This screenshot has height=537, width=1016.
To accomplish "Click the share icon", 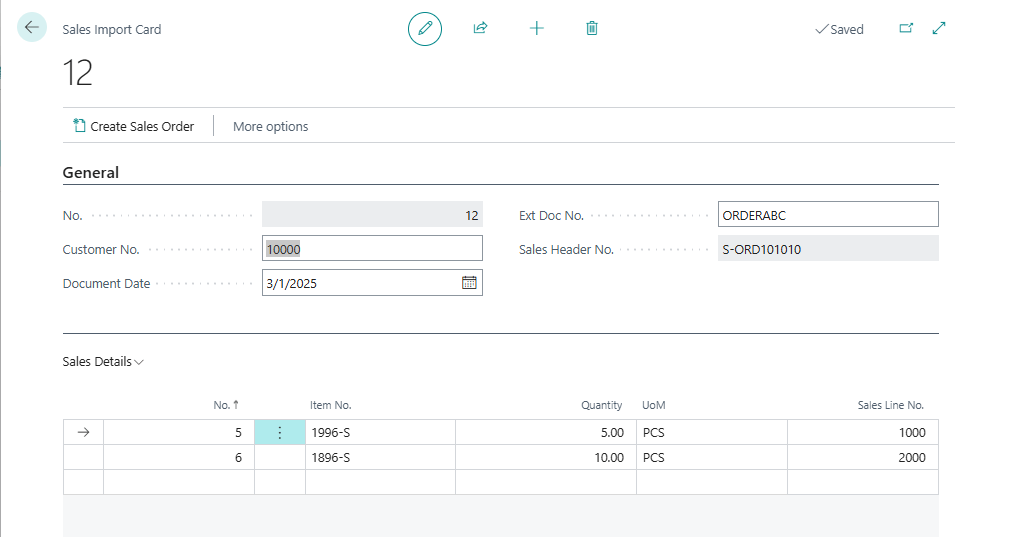I will pyautogui.click(x=480, y=29).
